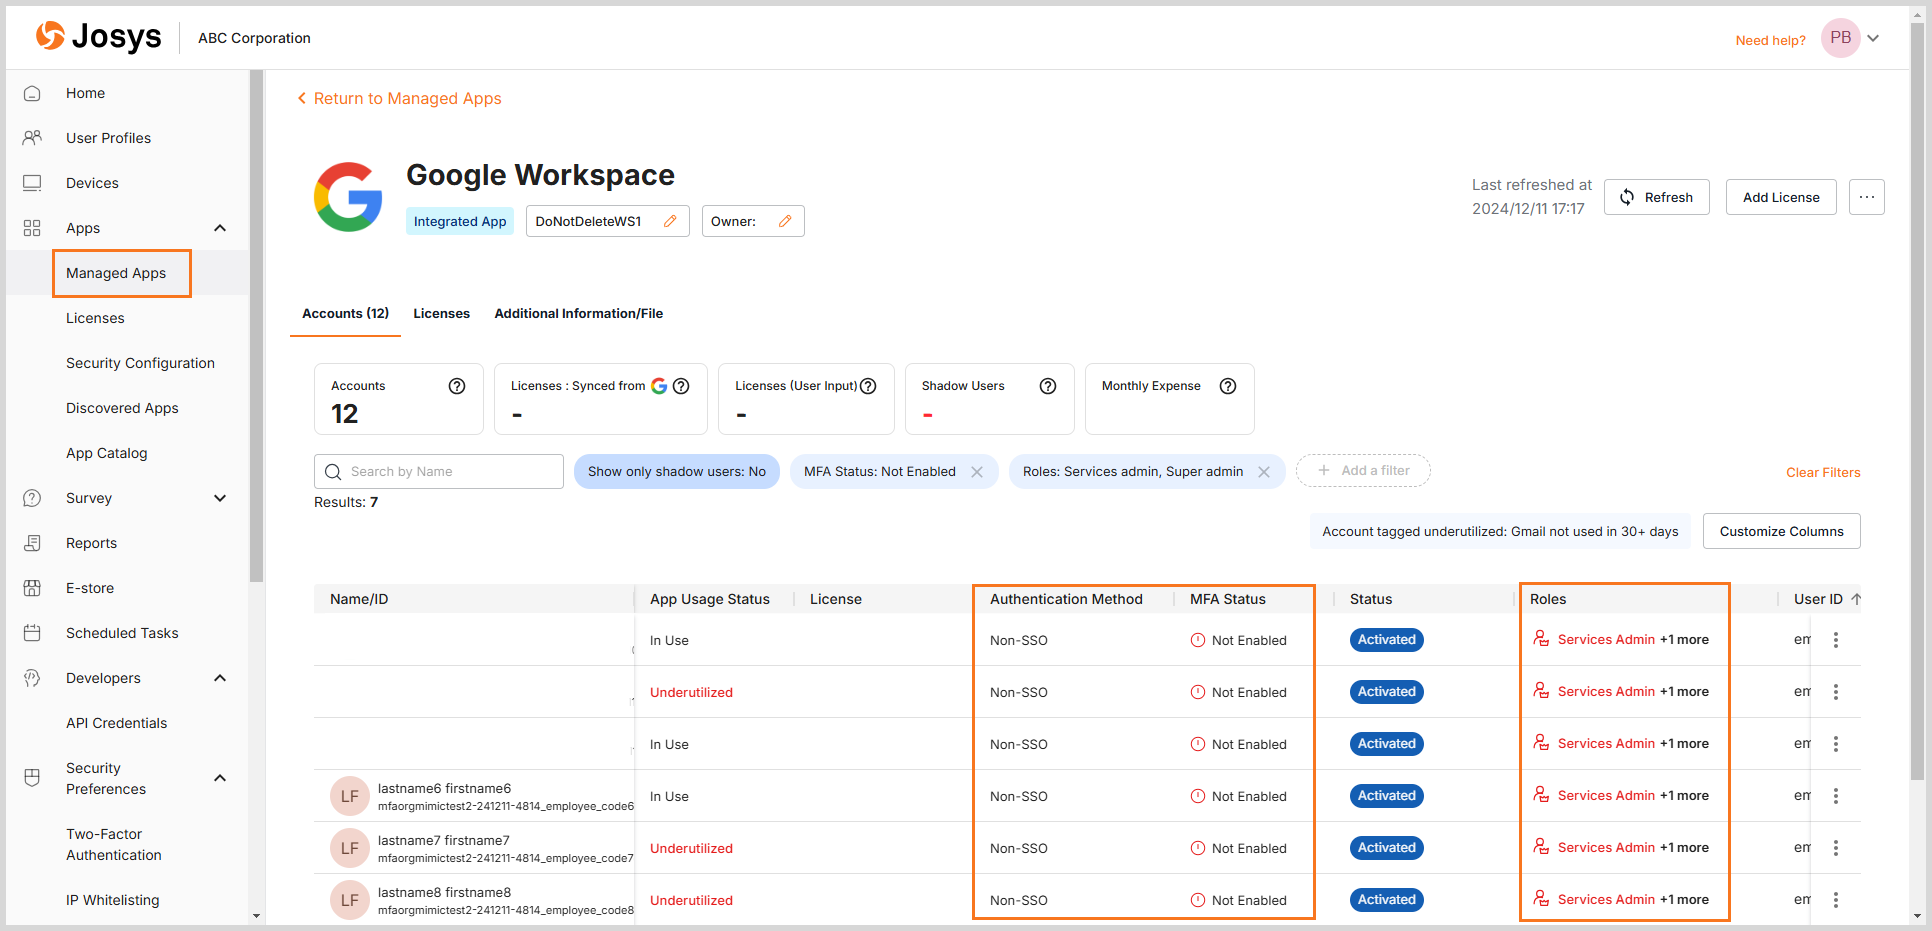This screenshot has height=931, width=1932.
Task: Click the Reports document icon
Action: click(x=32, y=543)
